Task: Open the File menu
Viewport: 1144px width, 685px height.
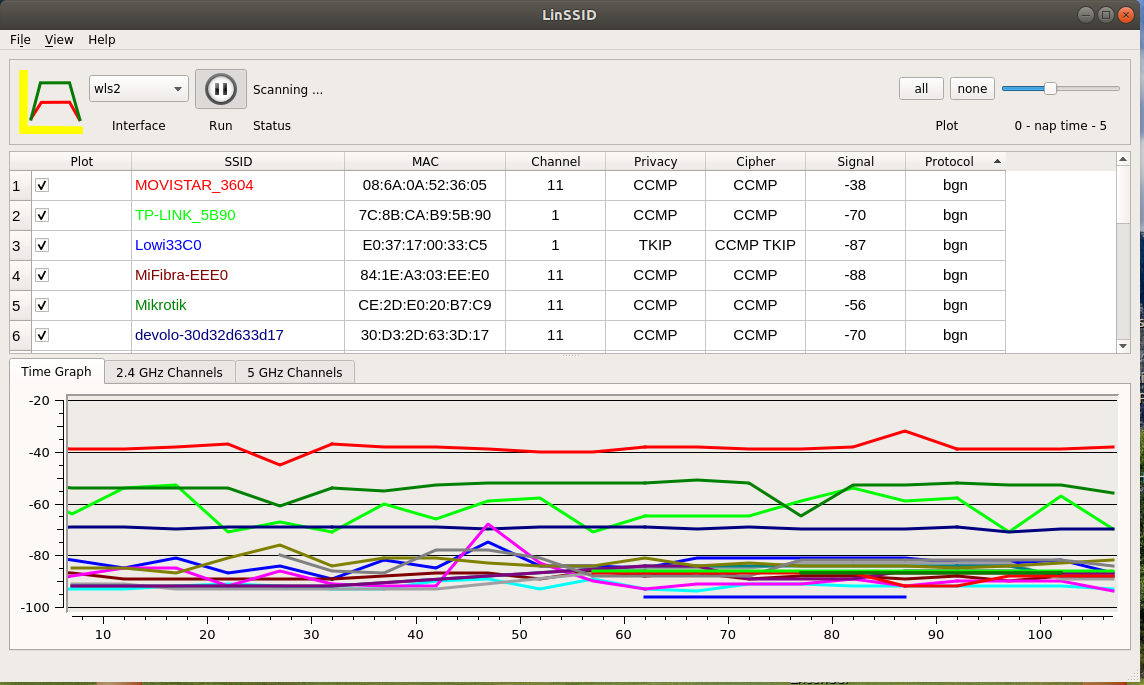Action: (20, 40)
